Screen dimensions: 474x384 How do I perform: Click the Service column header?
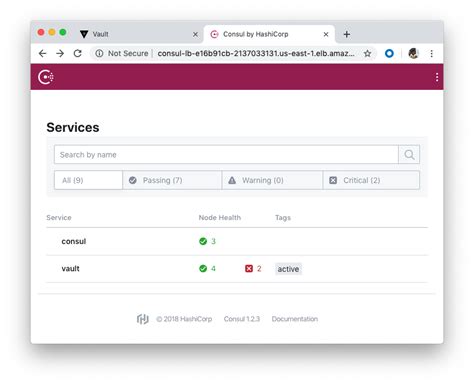coord(59,218)
